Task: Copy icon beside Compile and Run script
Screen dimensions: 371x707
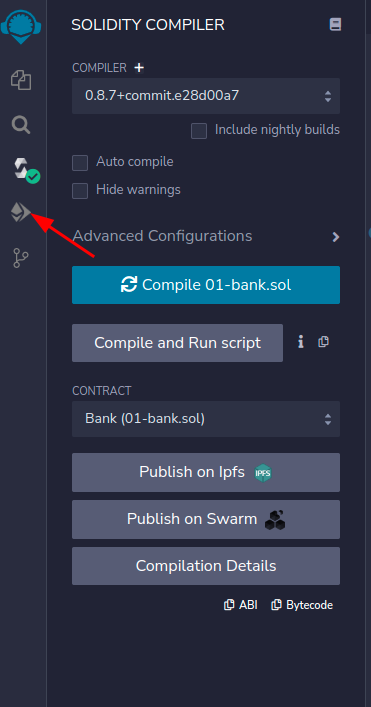Action: coord(323,342)
